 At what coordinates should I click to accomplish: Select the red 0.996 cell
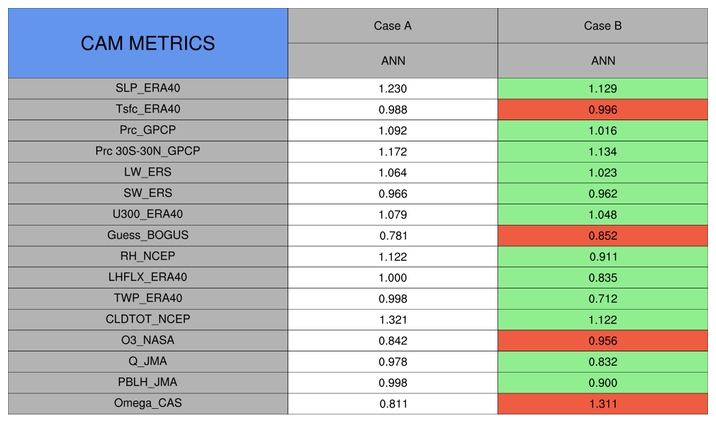click(603, 109)
